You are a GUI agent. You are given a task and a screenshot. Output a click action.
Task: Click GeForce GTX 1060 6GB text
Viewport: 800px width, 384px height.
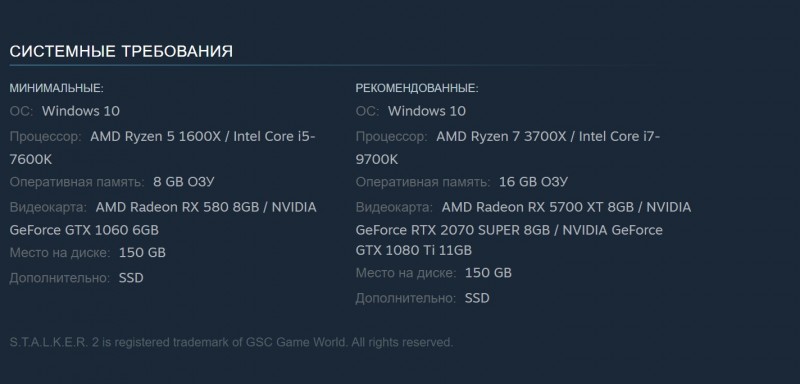tap(84, 230)
